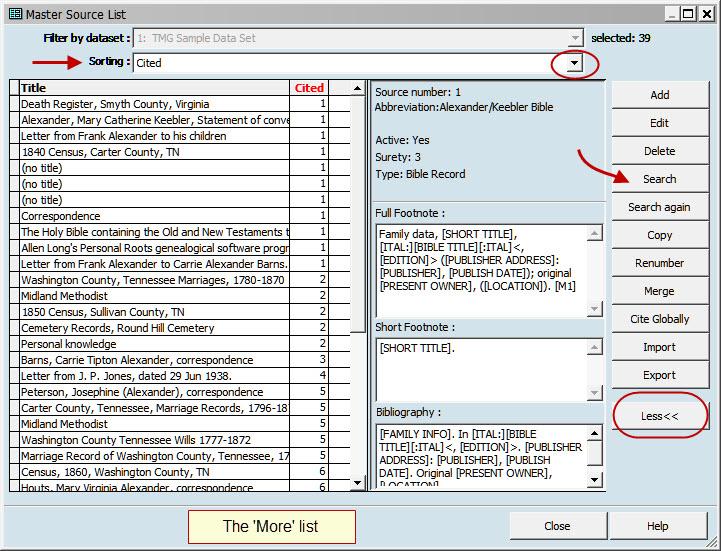This screenshot has width=721, height=551.
Task: Click the source list scrollbar thumb
Action: (357, 214)
